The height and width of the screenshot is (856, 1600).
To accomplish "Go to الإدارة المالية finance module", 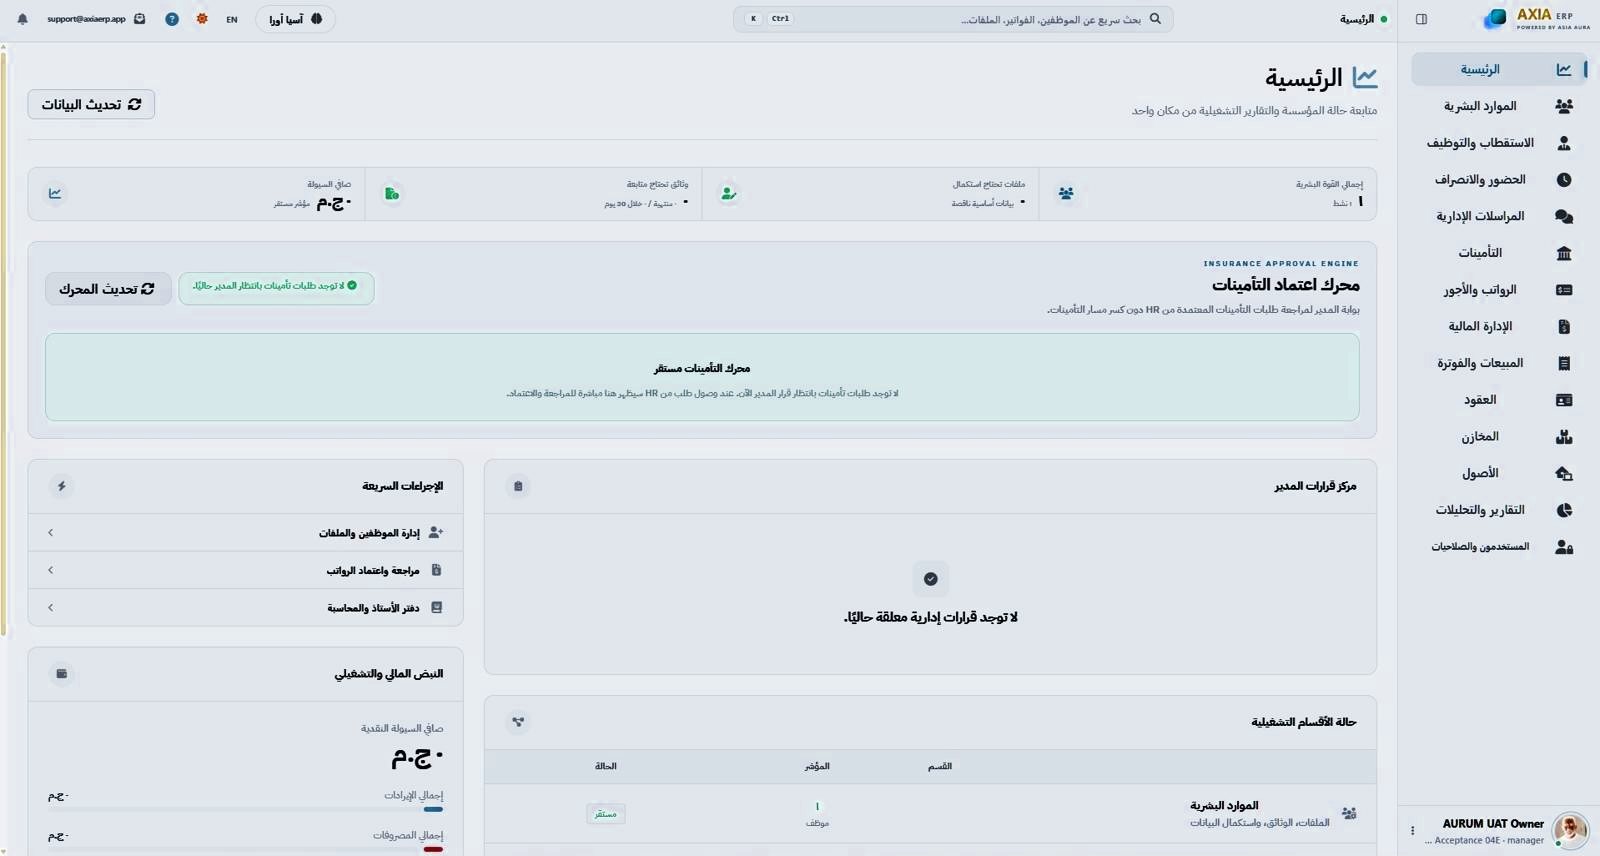I will [x=1499, y=326].
